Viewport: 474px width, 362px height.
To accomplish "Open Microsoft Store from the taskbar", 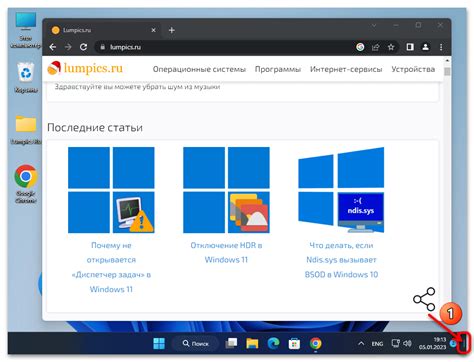I will (x=294, y=343).
